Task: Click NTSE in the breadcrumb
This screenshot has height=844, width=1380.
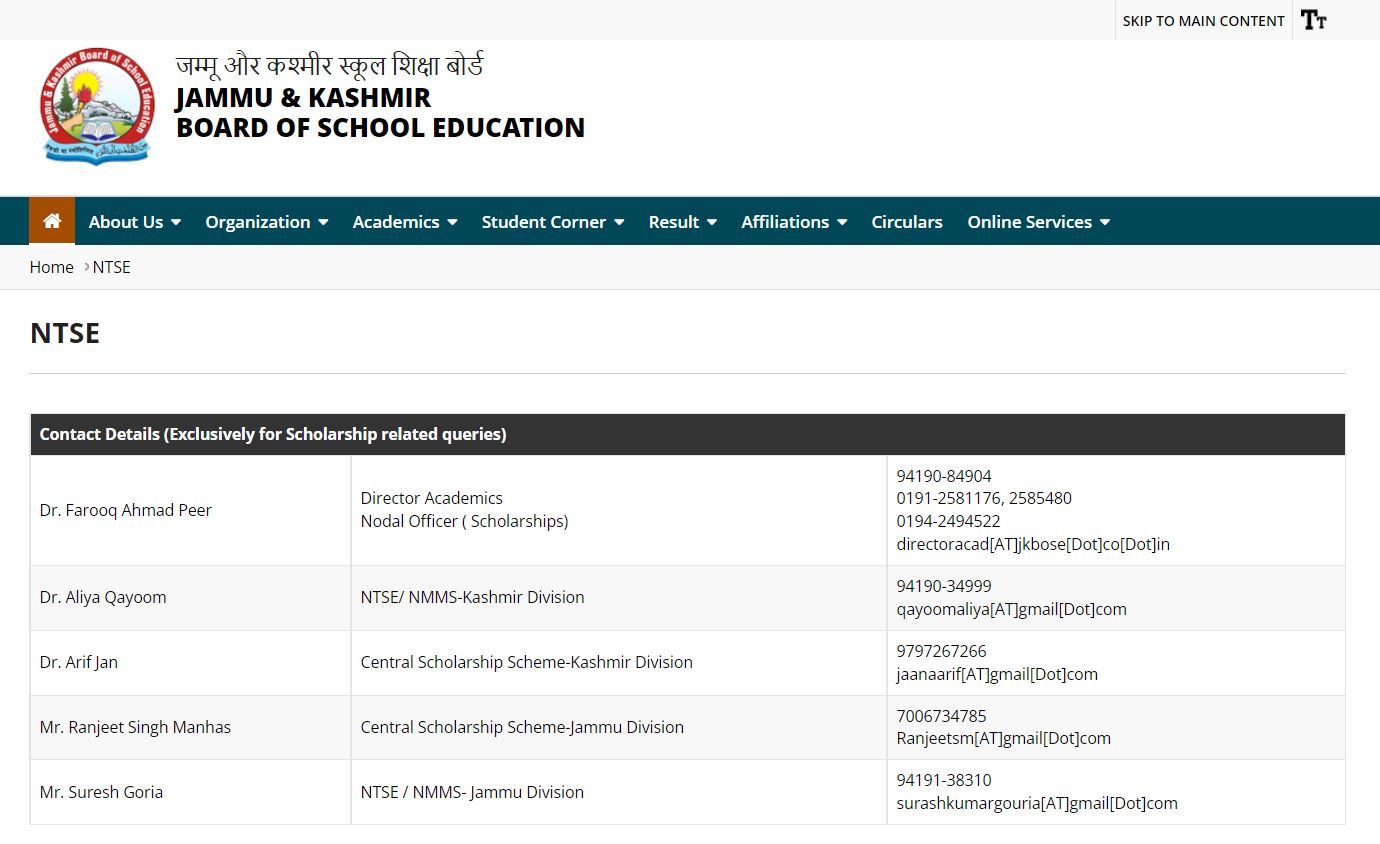Action: click(112, 267)
